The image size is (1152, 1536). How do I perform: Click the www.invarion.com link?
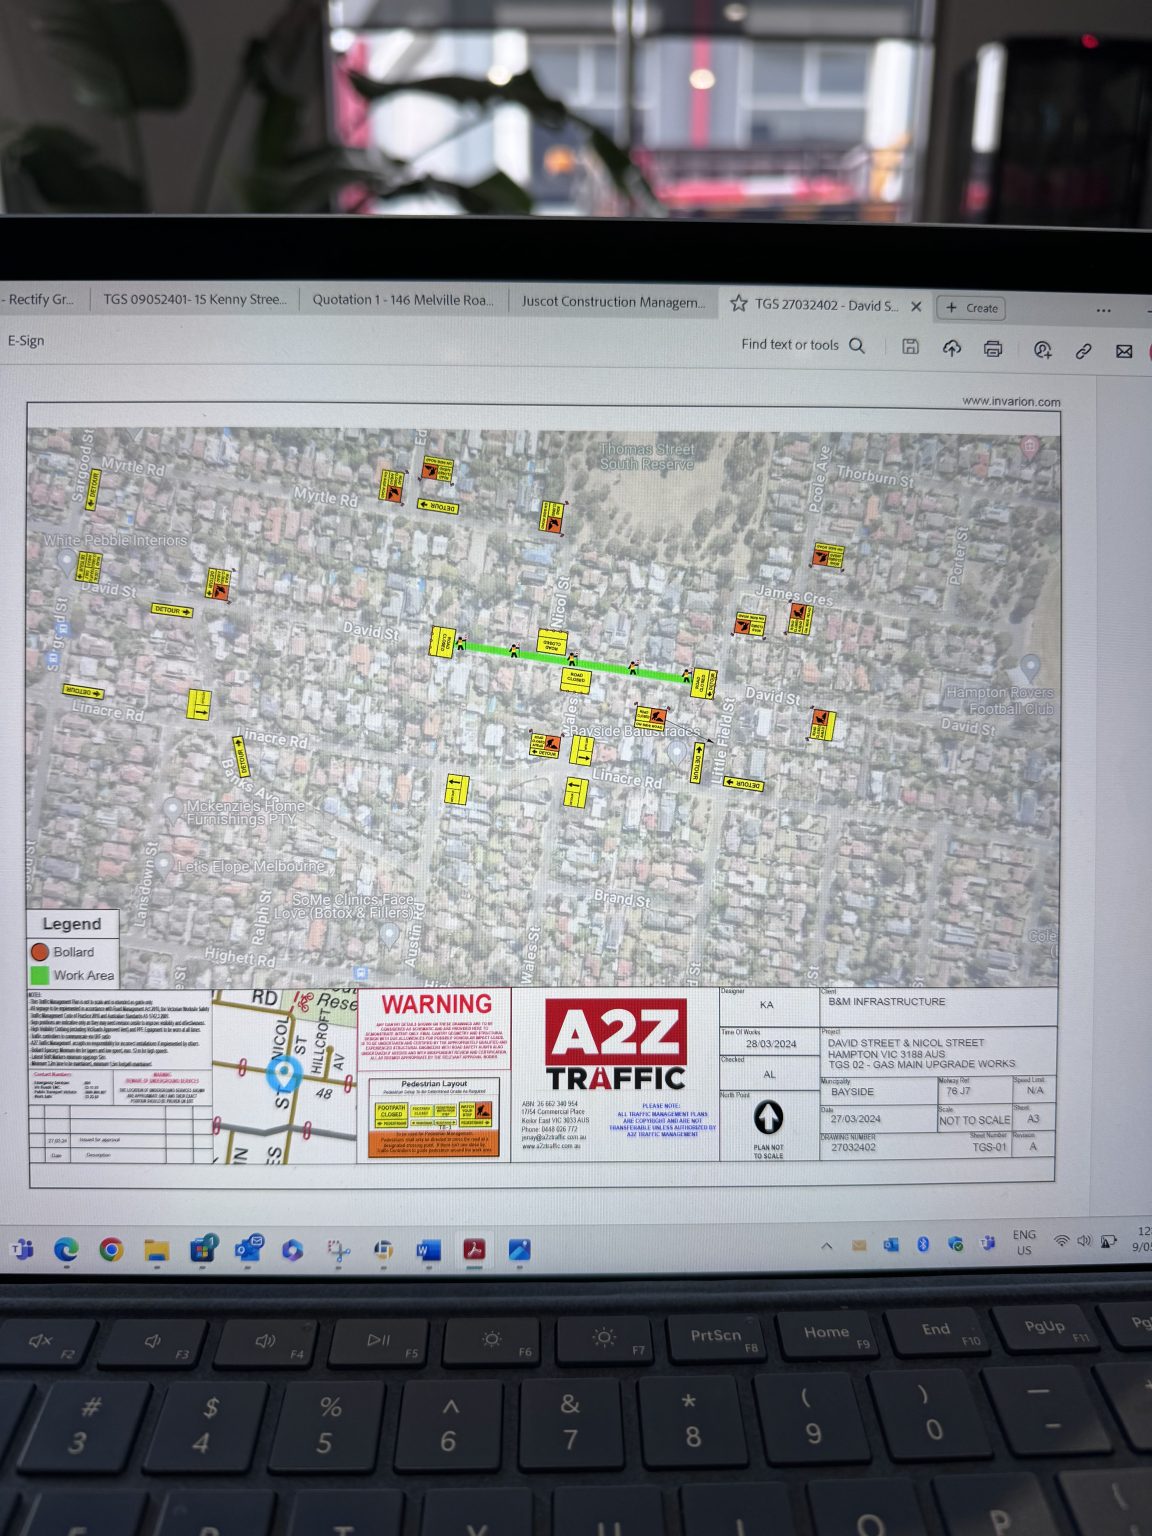coord(1010,401)
